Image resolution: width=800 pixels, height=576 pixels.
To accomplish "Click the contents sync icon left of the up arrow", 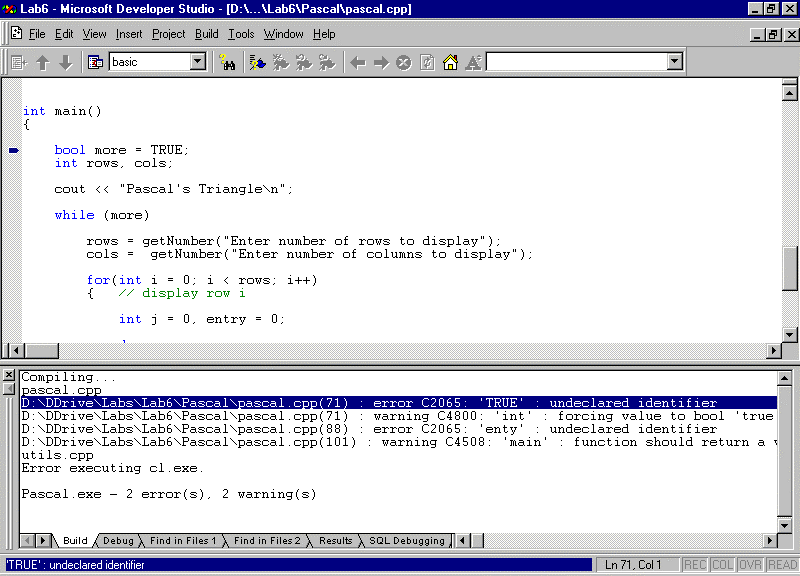I will point(19,62).
